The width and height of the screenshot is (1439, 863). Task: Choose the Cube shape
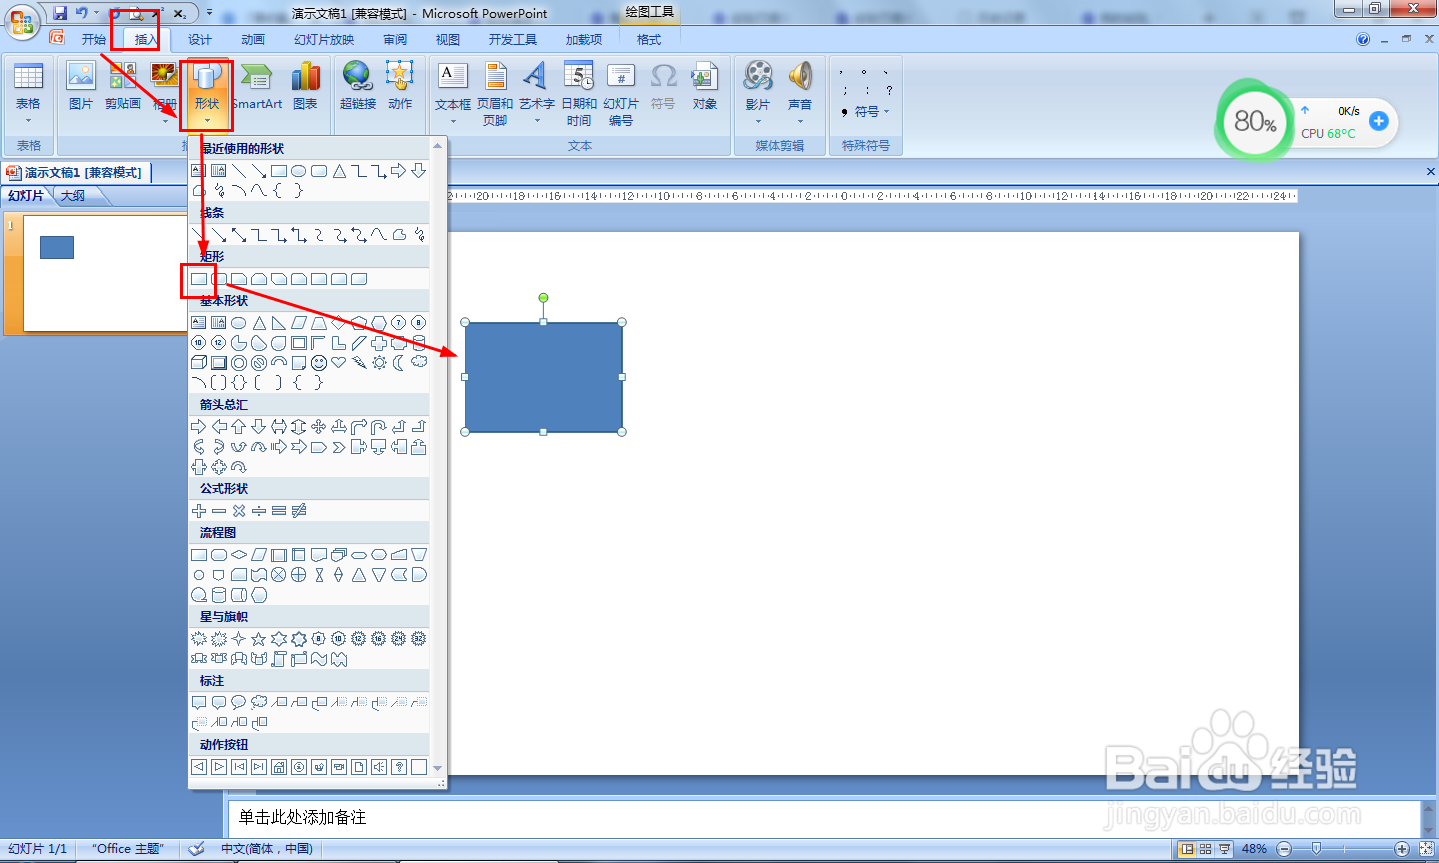pyautogui.click(x=199, y=362)
